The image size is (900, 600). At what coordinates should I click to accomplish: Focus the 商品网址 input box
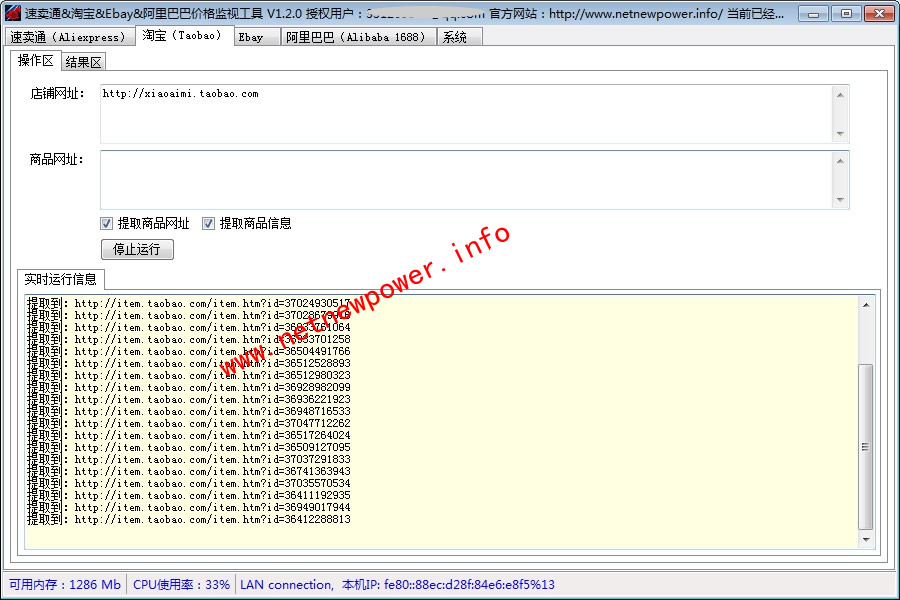click(465, 179)
